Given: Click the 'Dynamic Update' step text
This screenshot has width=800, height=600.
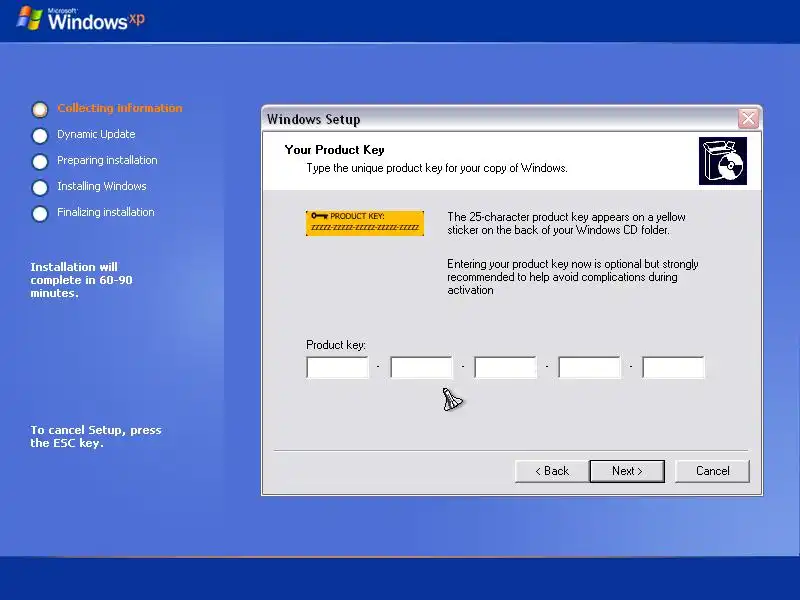Looking at the screenshot, I should 96,134.
